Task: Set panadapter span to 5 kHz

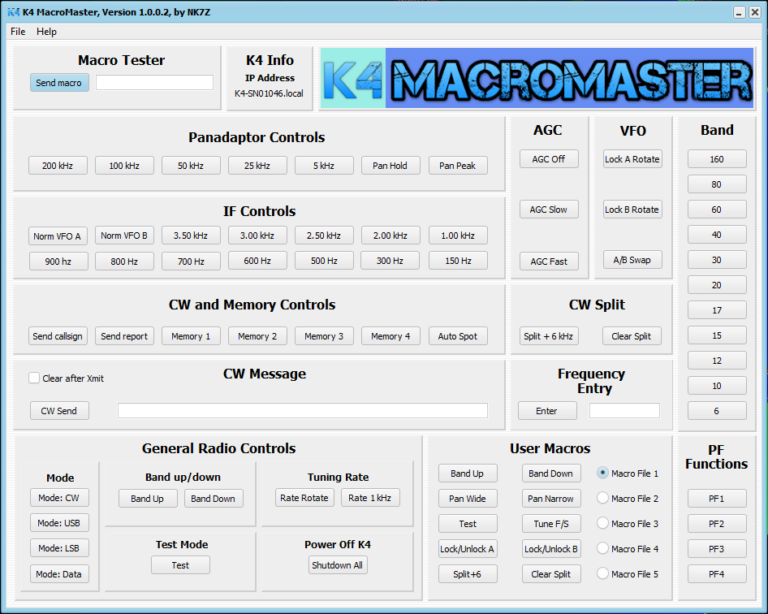Action: pos(324,165)
